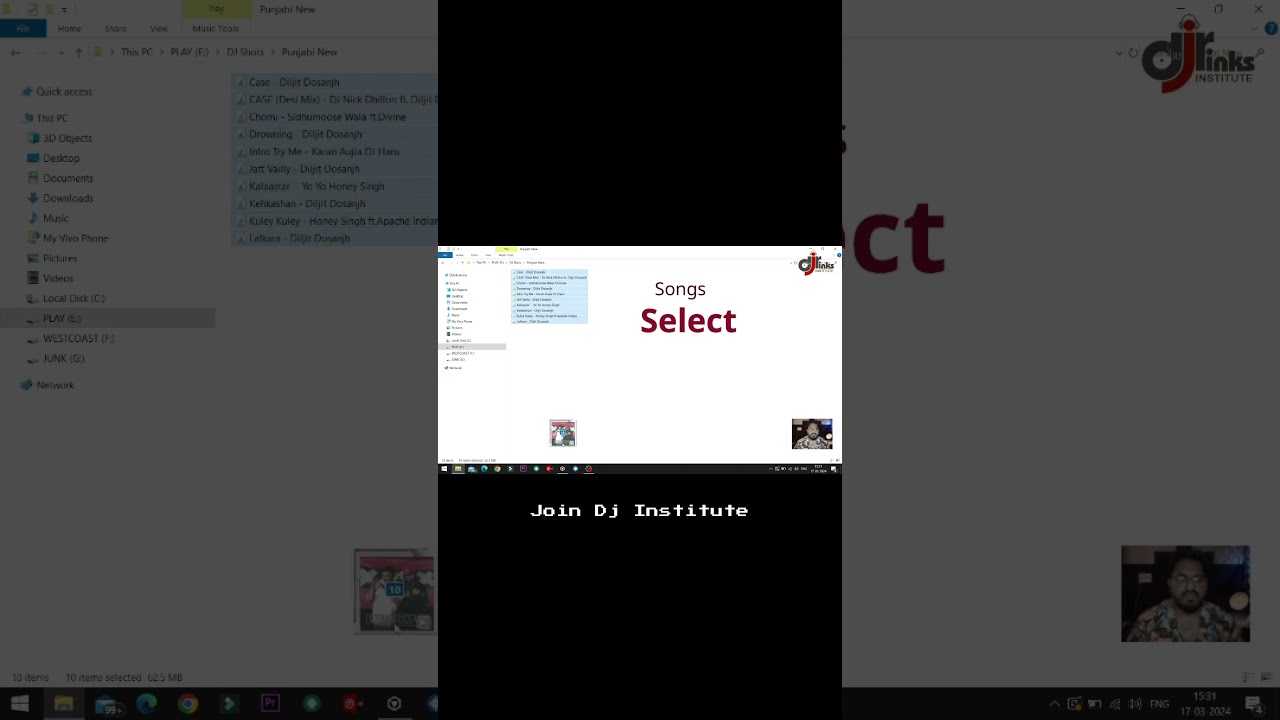Image resolution: width=1280 pixels, height=720 pixels.
Task: Go up one folder with the large up arrow
Action: [78, 53]
